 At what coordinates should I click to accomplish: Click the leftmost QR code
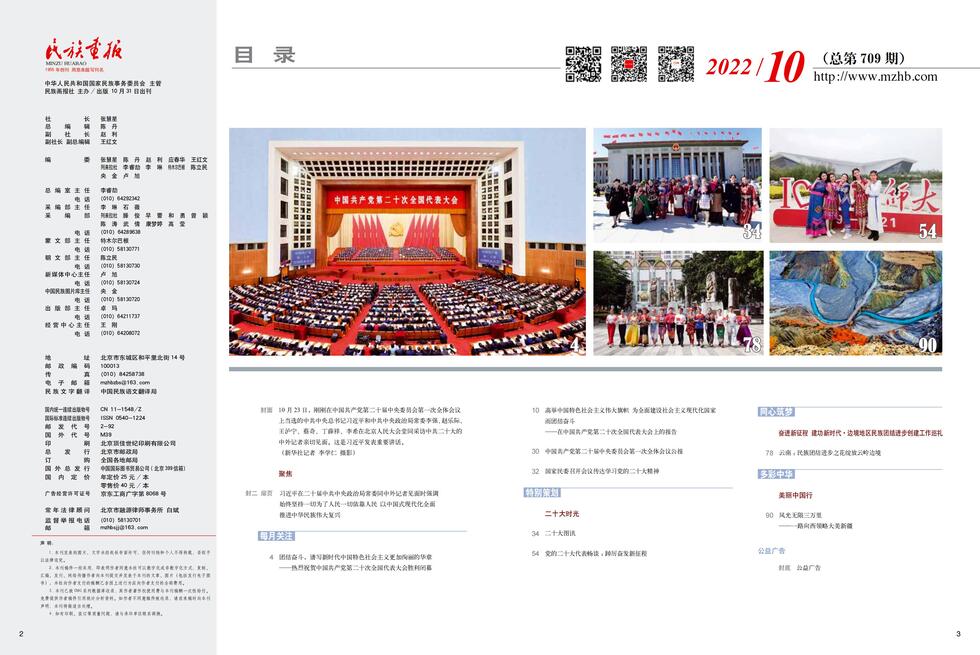(583, 64)
